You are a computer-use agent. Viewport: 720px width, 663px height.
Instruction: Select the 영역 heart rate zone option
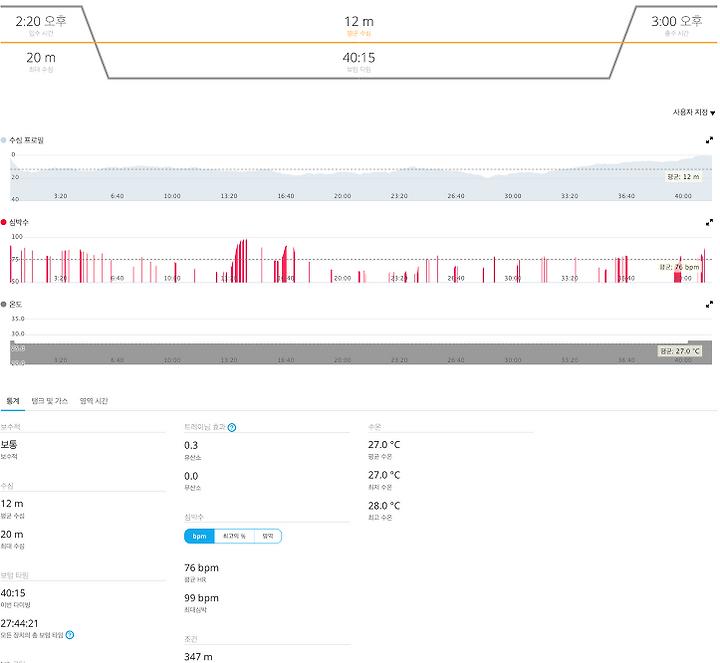[x=268, y=536]
